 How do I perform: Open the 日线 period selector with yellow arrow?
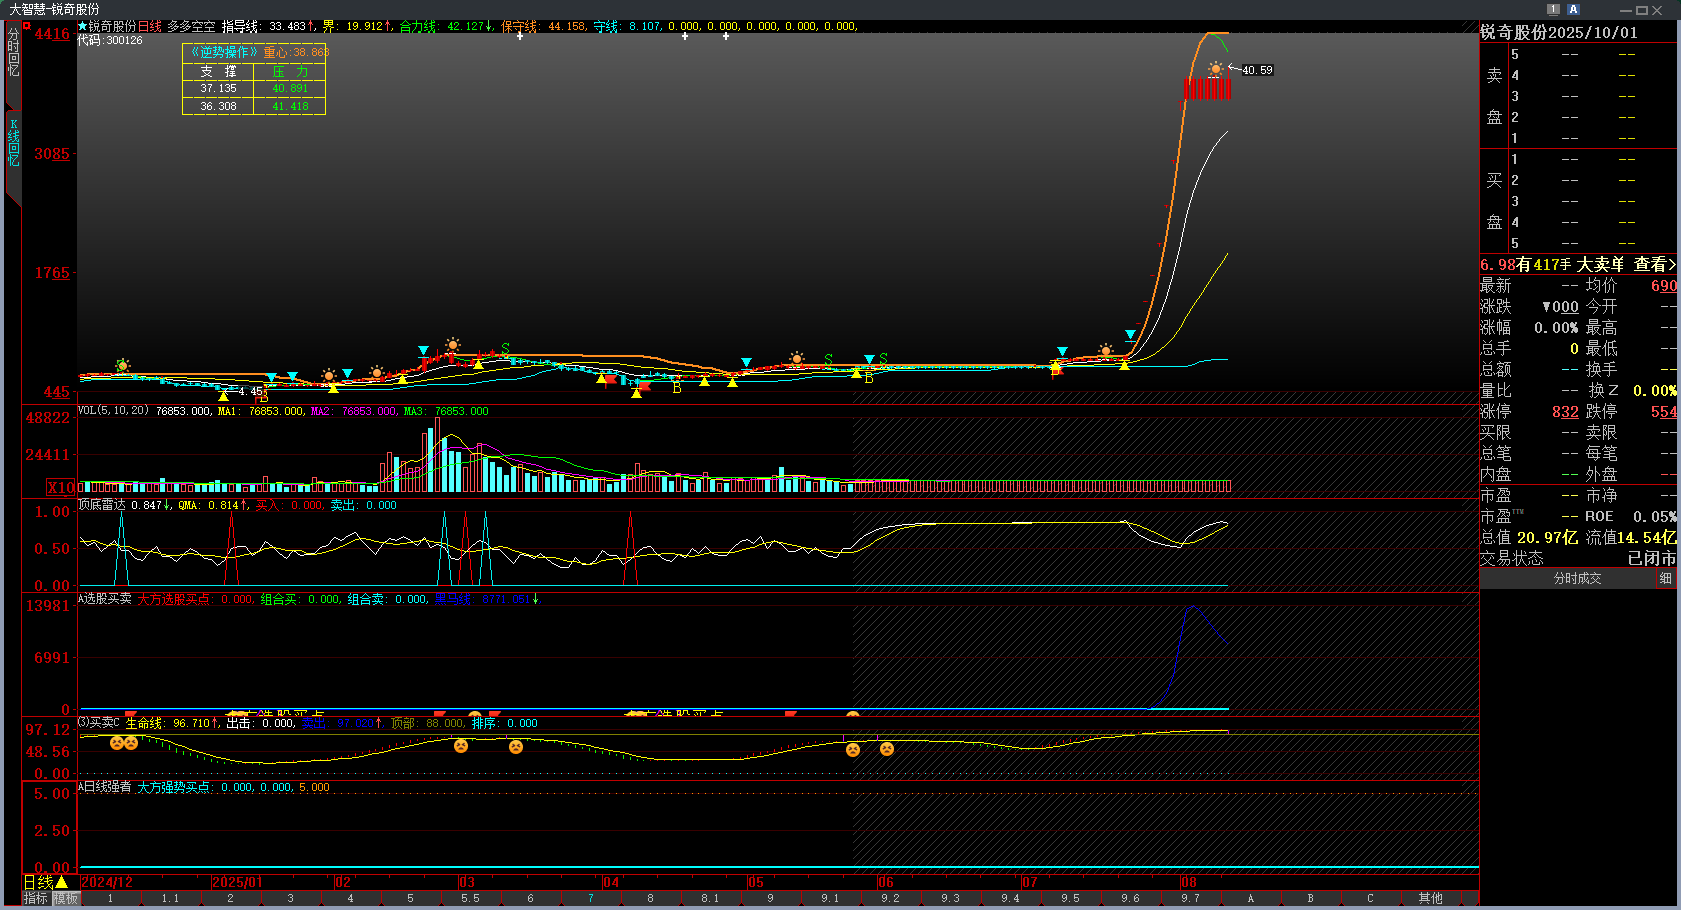pyautogui.click(x=45, y=882)
